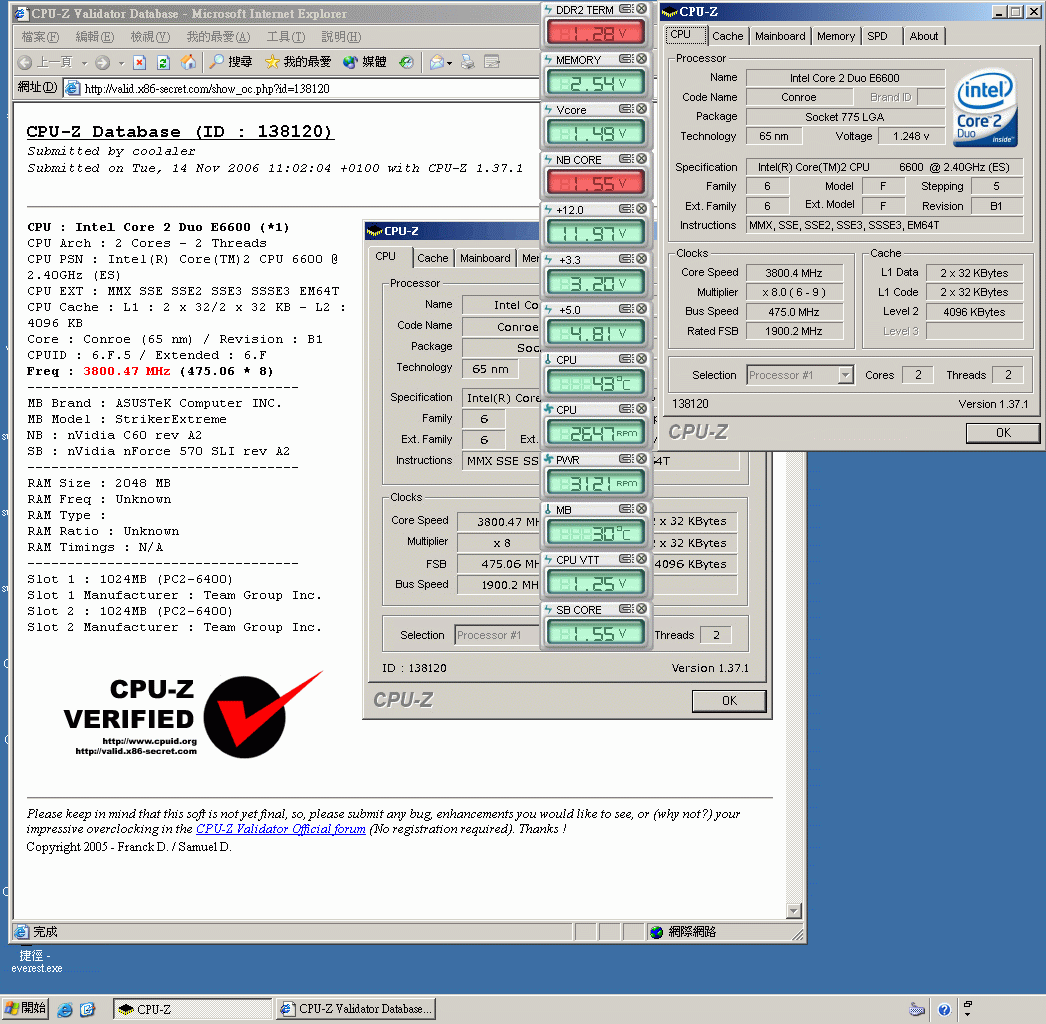
Task: Refresh the page in Internet Explorer
Action: tap(163, 62)
